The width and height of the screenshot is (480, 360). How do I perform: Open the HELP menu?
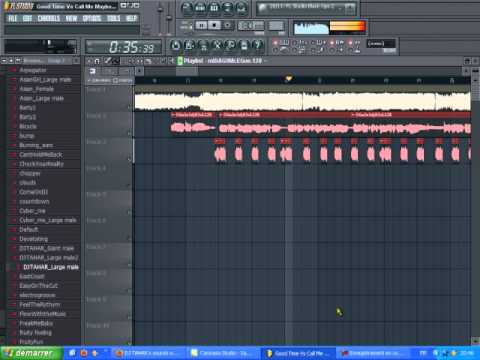[131, 18]
